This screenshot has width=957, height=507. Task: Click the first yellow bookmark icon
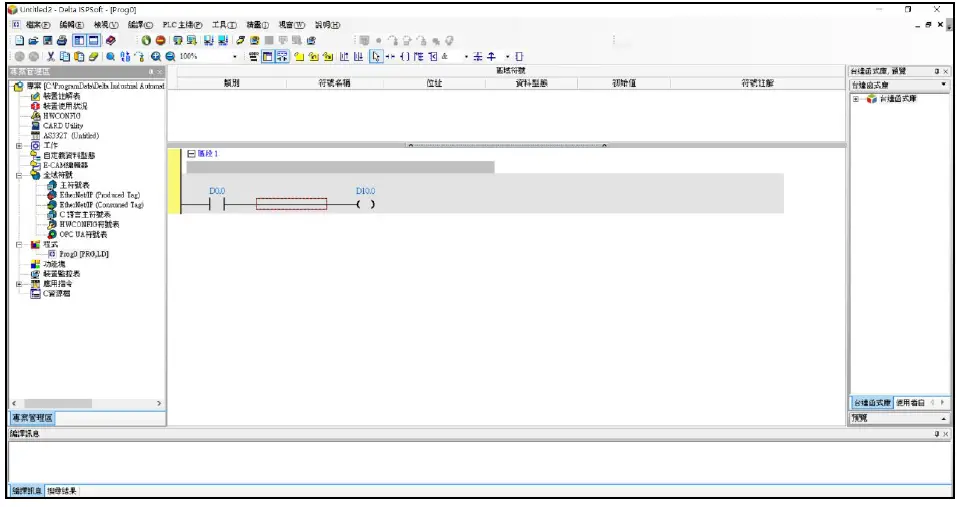299,56
